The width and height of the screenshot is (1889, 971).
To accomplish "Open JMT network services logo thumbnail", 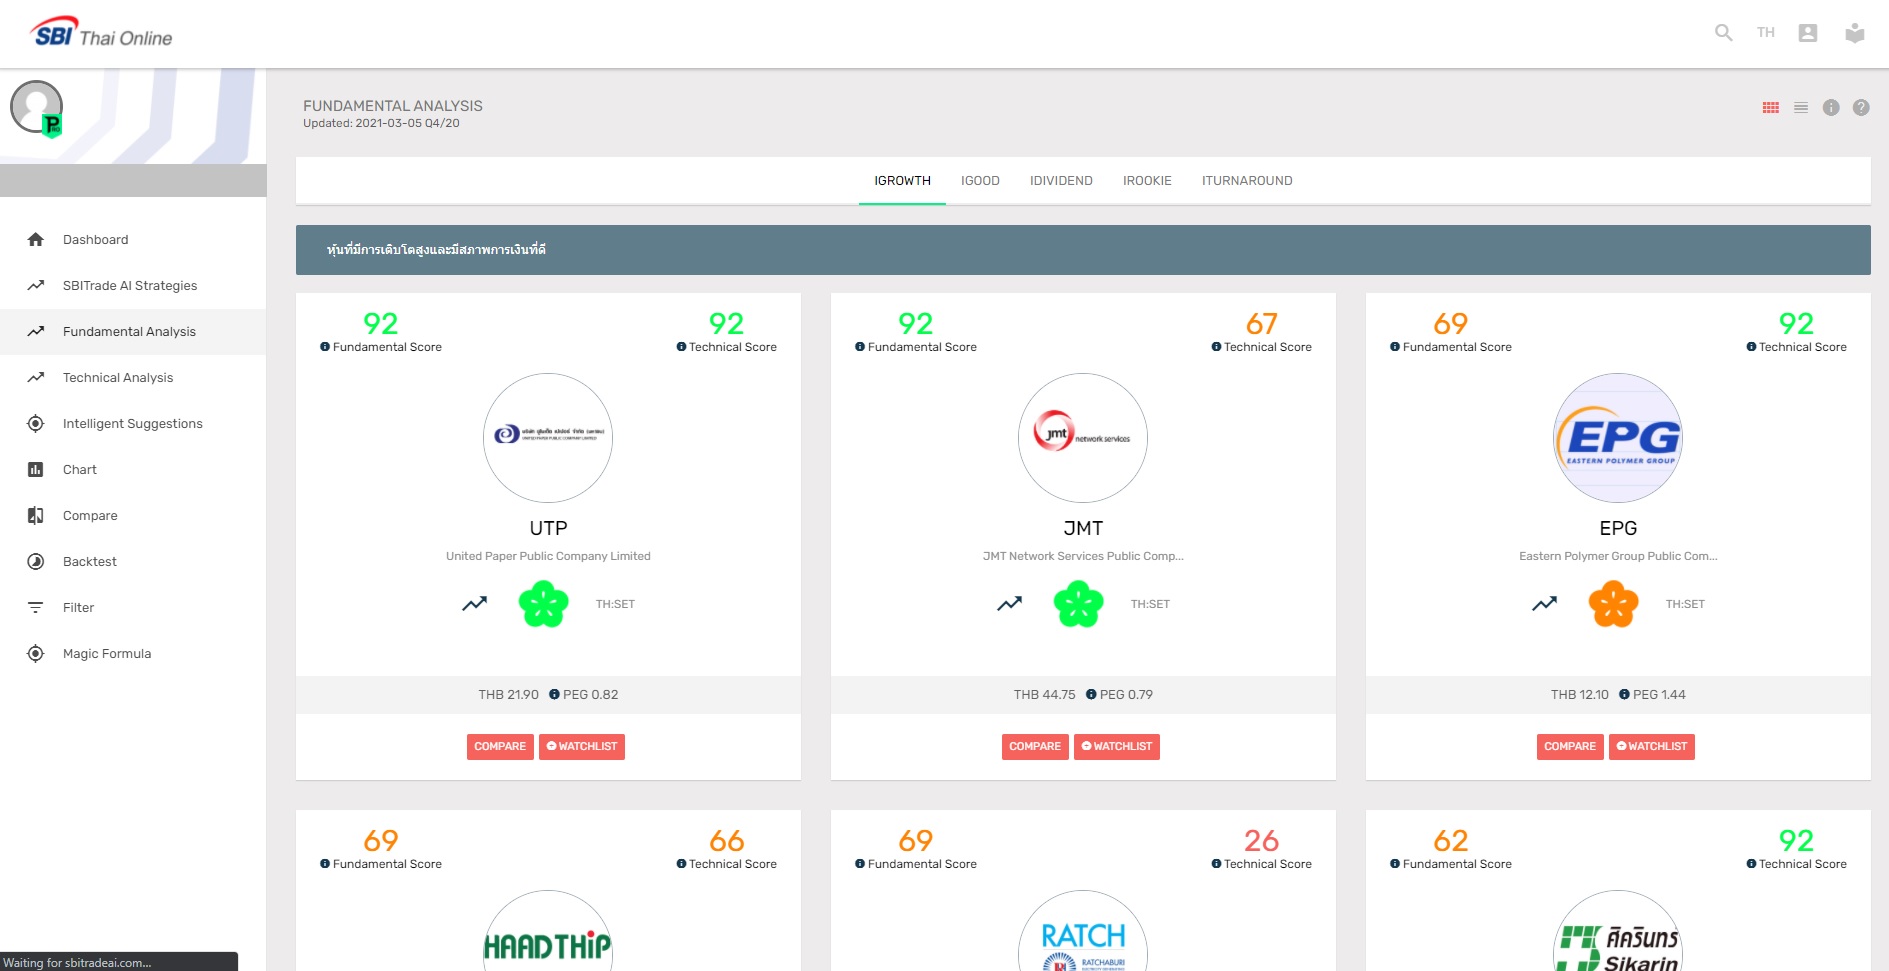I will 1083,438.
